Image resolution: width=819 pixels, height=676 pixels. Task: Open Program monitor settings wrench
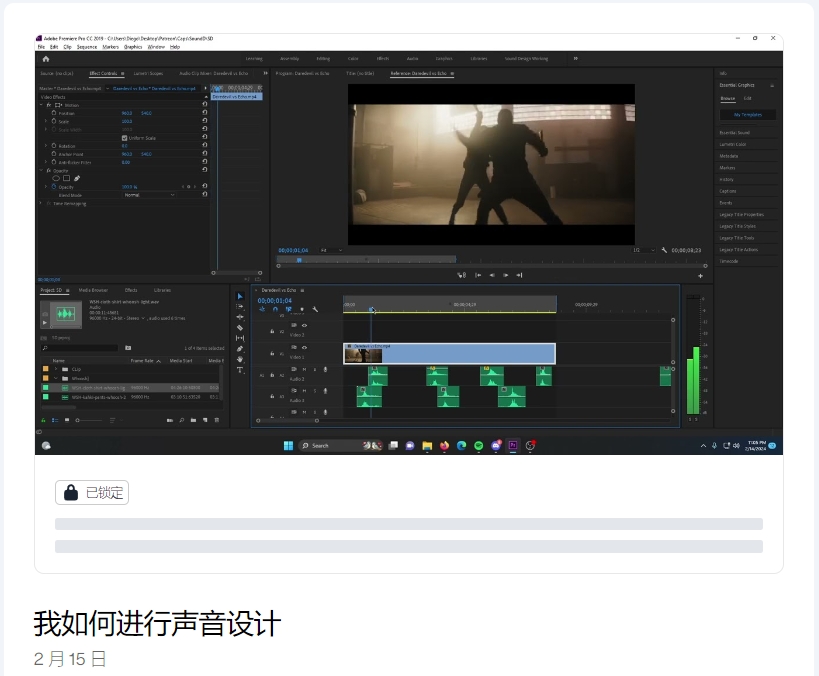[664, 250]
